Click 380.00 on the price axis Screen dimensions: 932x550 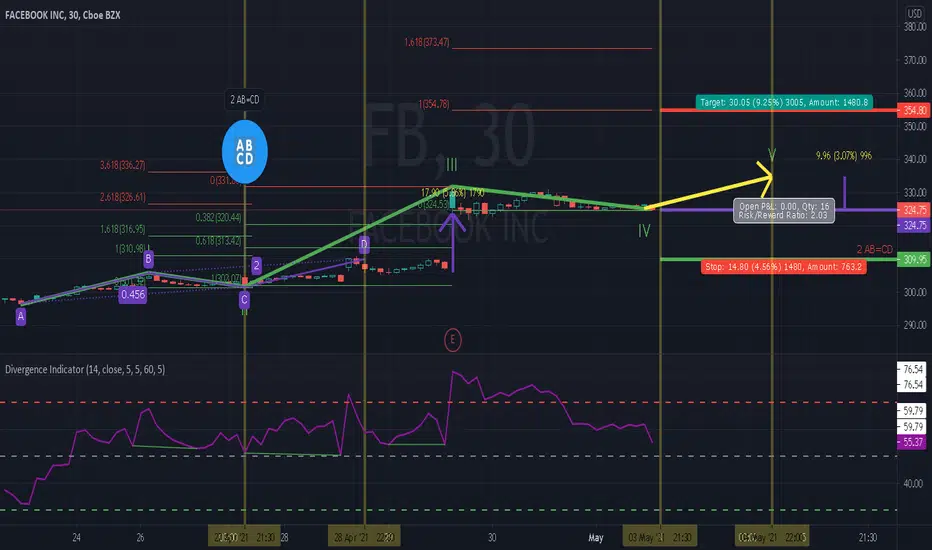point(914,27)
